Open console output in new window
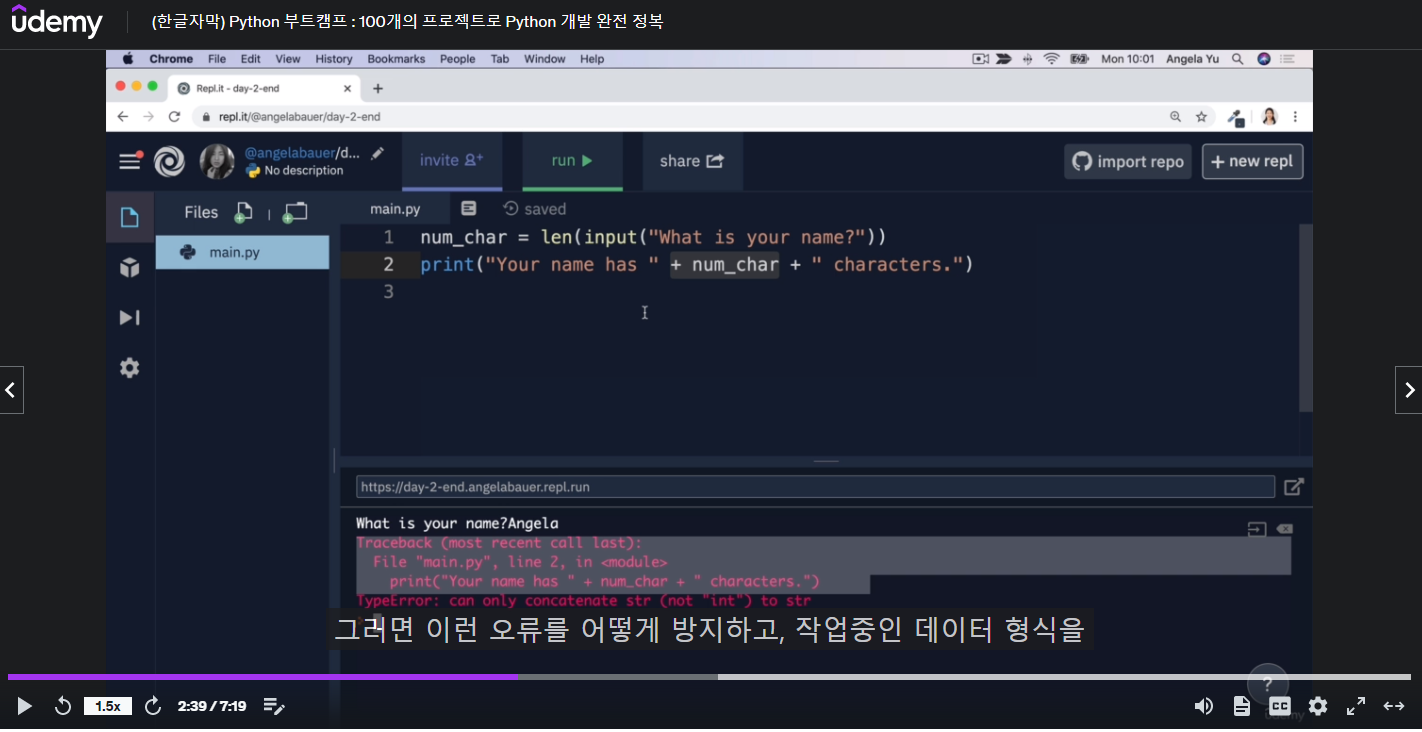This screenshot has width=1422, height=732. tap(1294, 487)
